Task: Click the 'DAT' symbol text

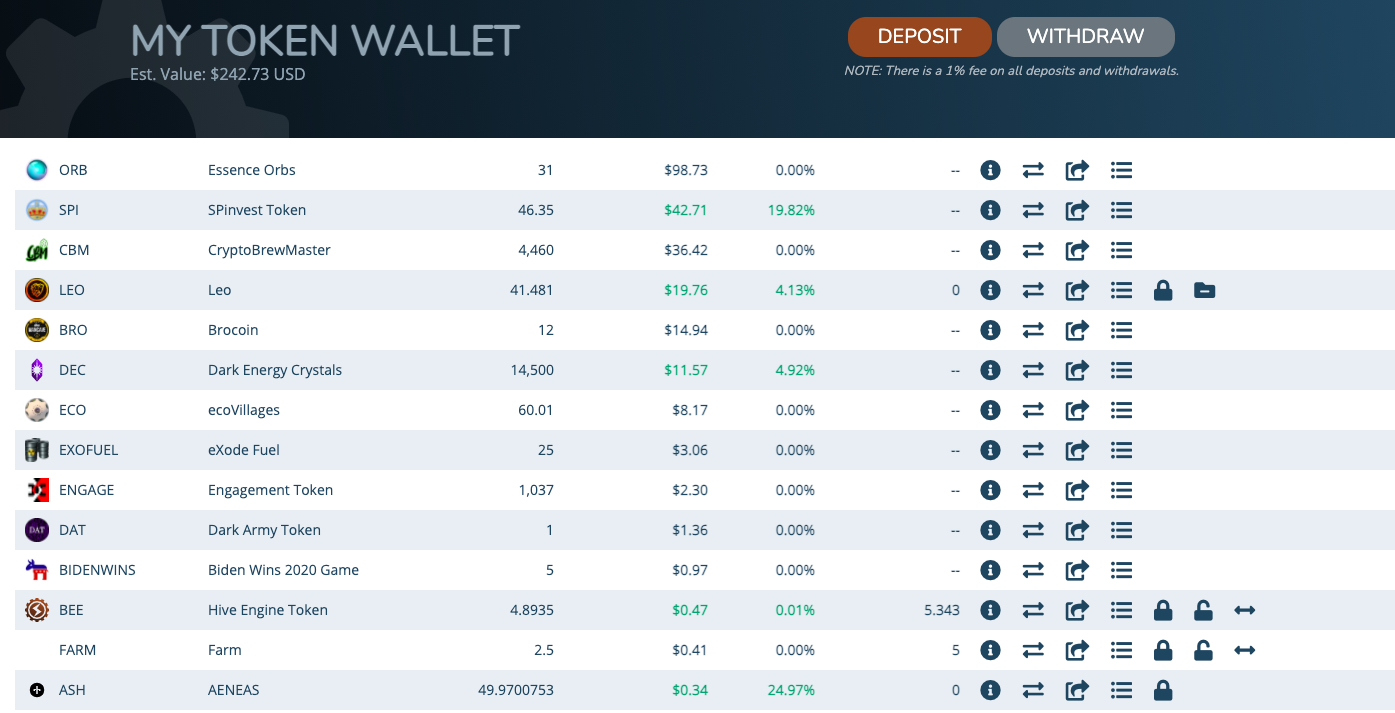Action: pos(73,530)
